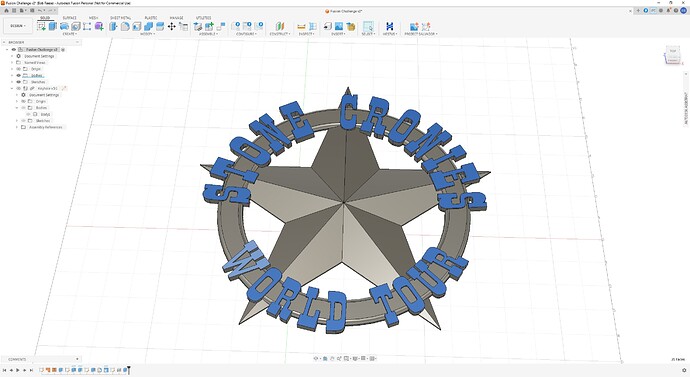The image size is (690, 377).
Task: Open the CONSTRUCT panel dropdown
Action: tap(280, 34)
